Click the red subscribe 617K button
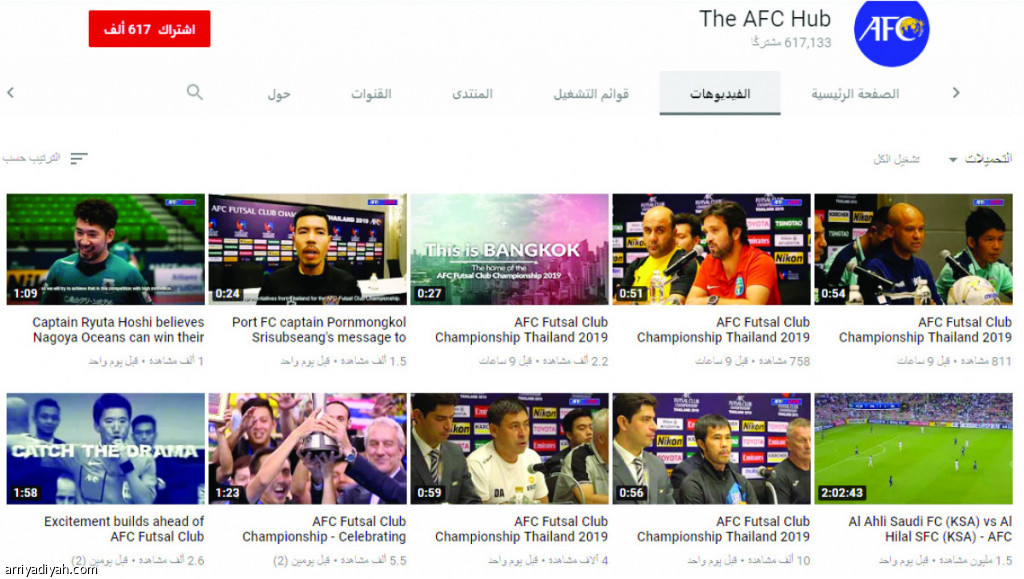 [x=150, y=29]
